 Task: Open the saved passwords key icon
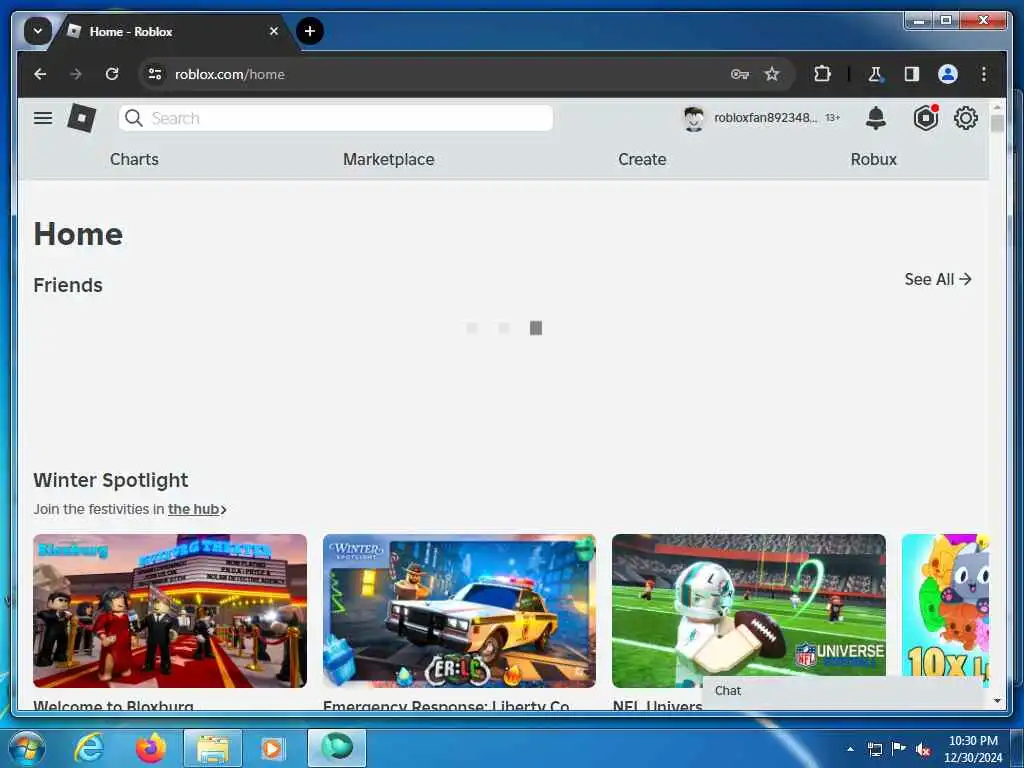tap(739, 74)
